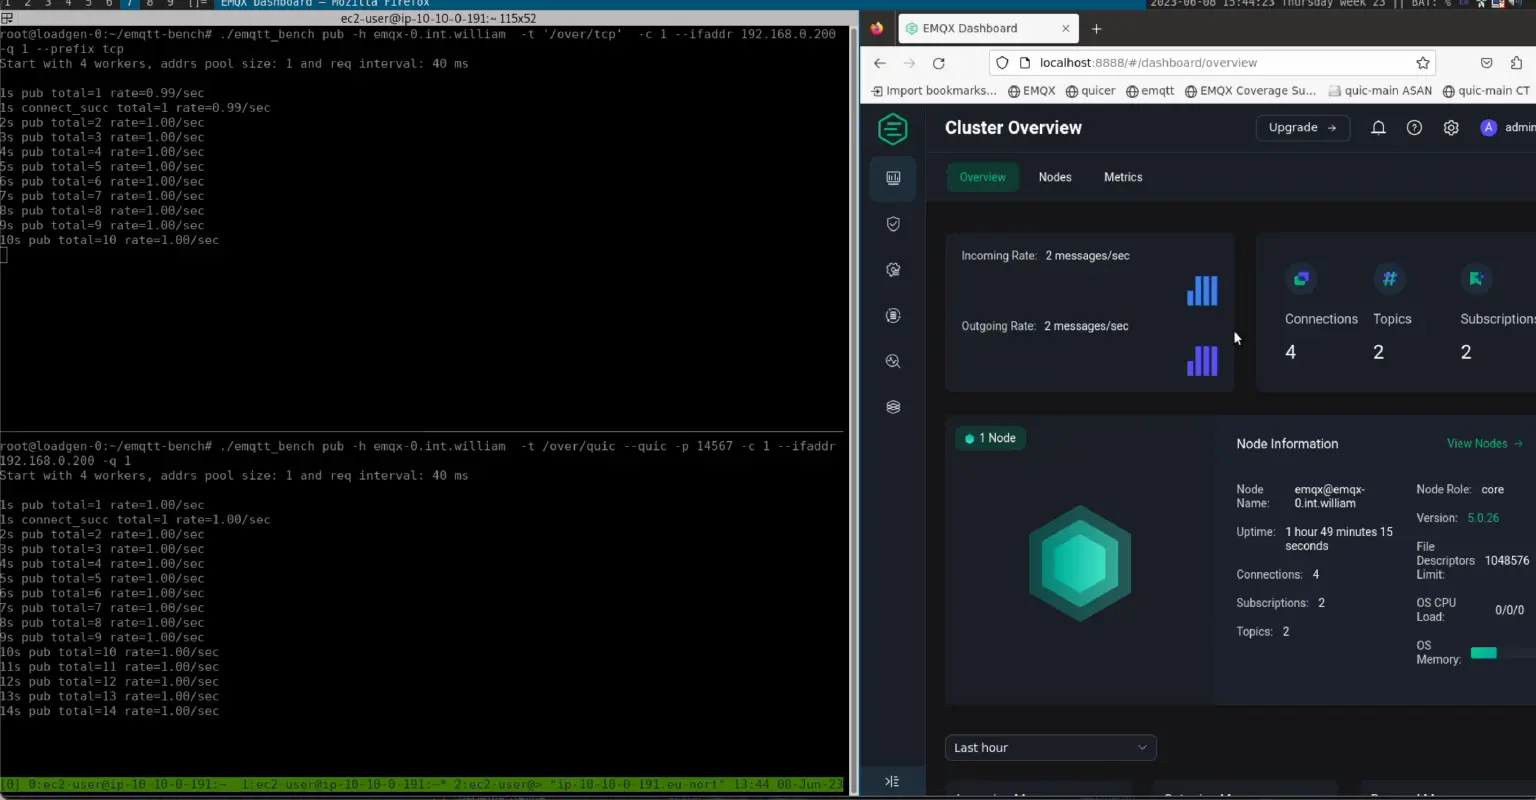Click the Topics hash icon

point(1389,279)
